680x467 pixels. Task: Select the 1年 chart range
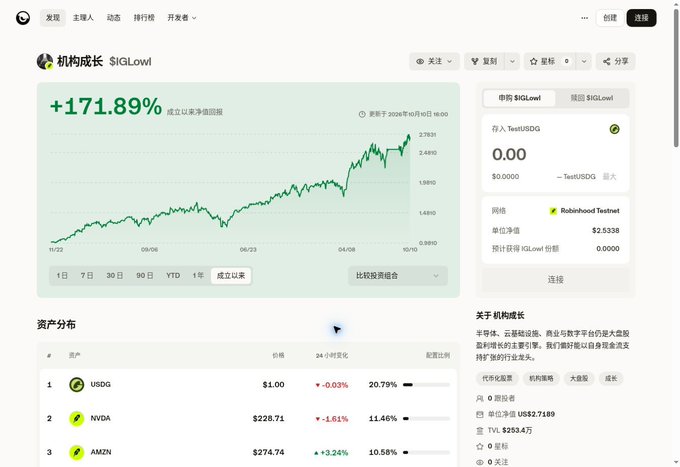(x=198, y=276)
